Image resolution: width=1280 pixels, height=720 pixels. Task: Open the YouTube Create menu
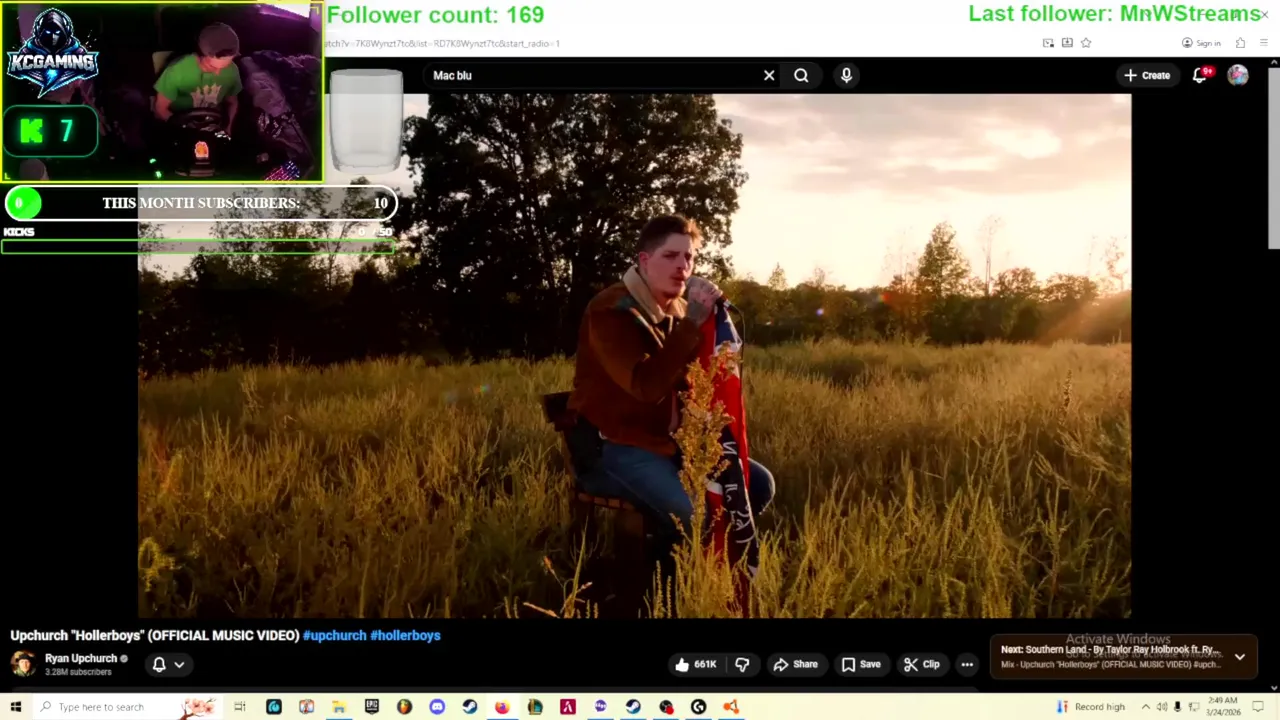click(x=1147, y=75)
